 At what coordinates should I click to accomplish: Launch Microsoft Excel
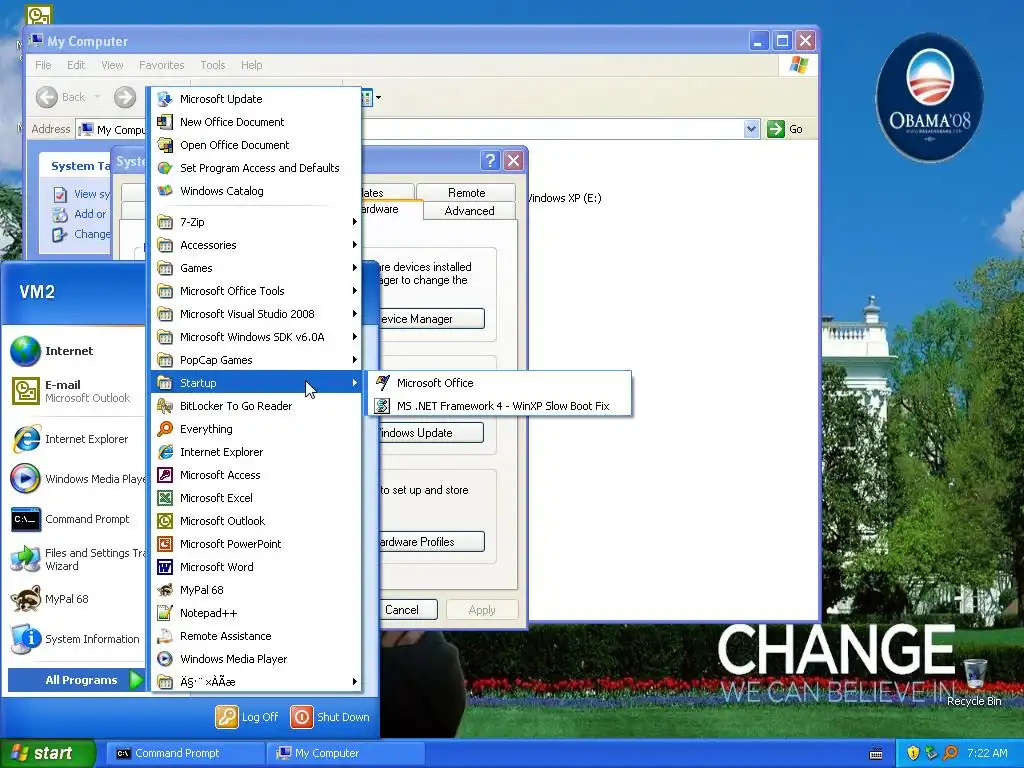point(256,498)
